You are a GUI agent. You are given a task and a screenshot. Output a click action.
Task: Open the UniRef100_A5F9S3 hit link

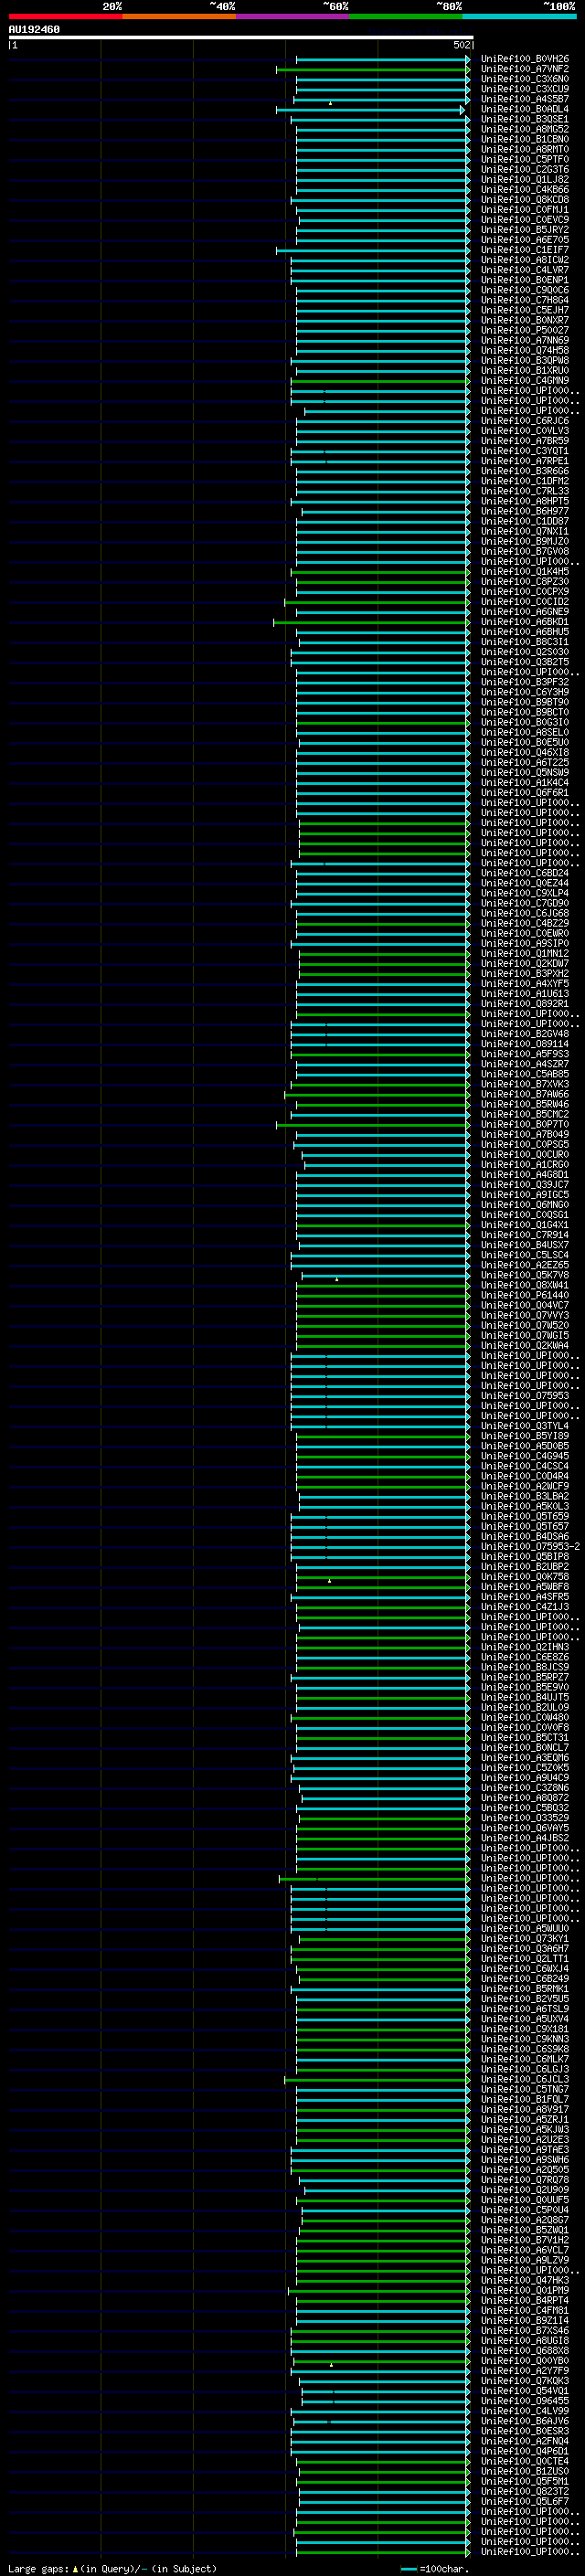coord(525,1054)
